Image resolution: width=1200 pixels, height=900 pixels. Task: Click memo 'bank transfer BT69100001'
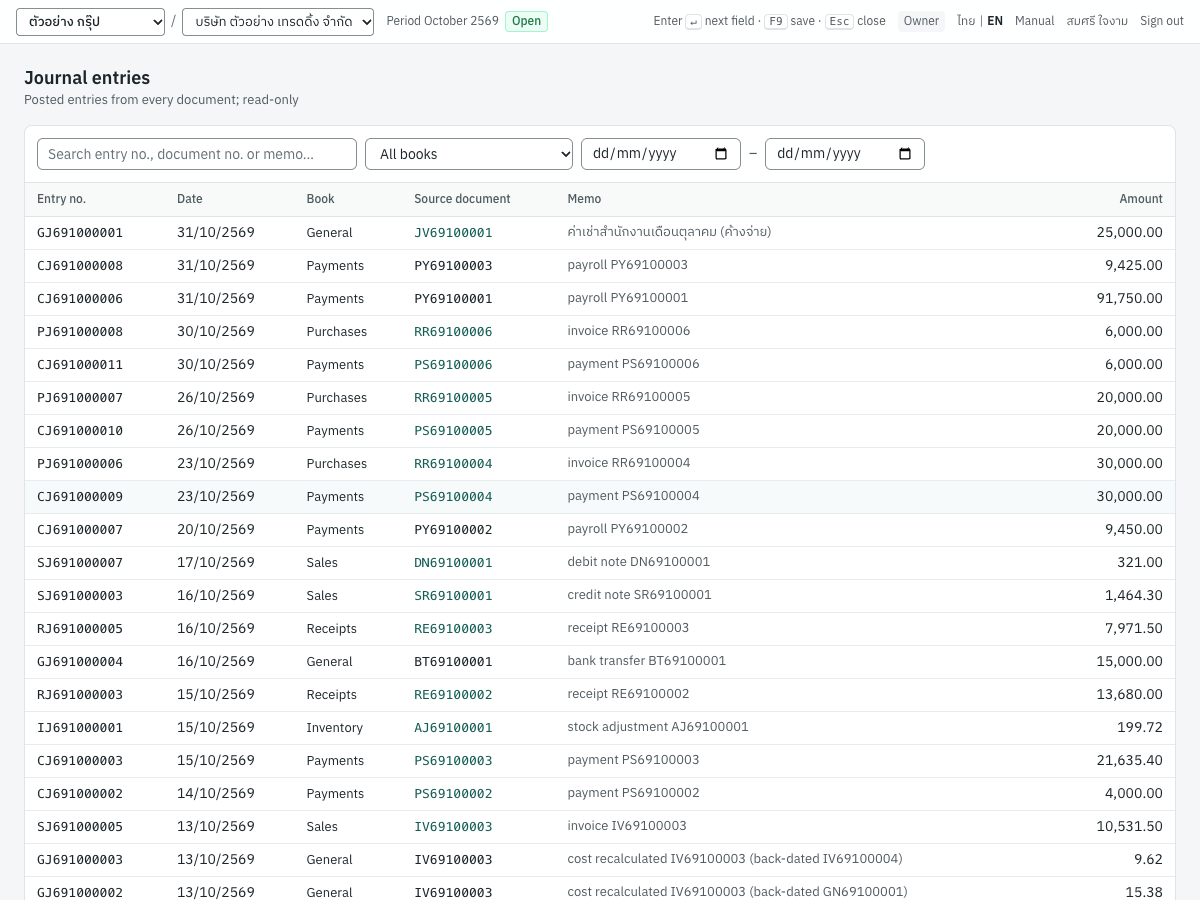click(647, 661)
